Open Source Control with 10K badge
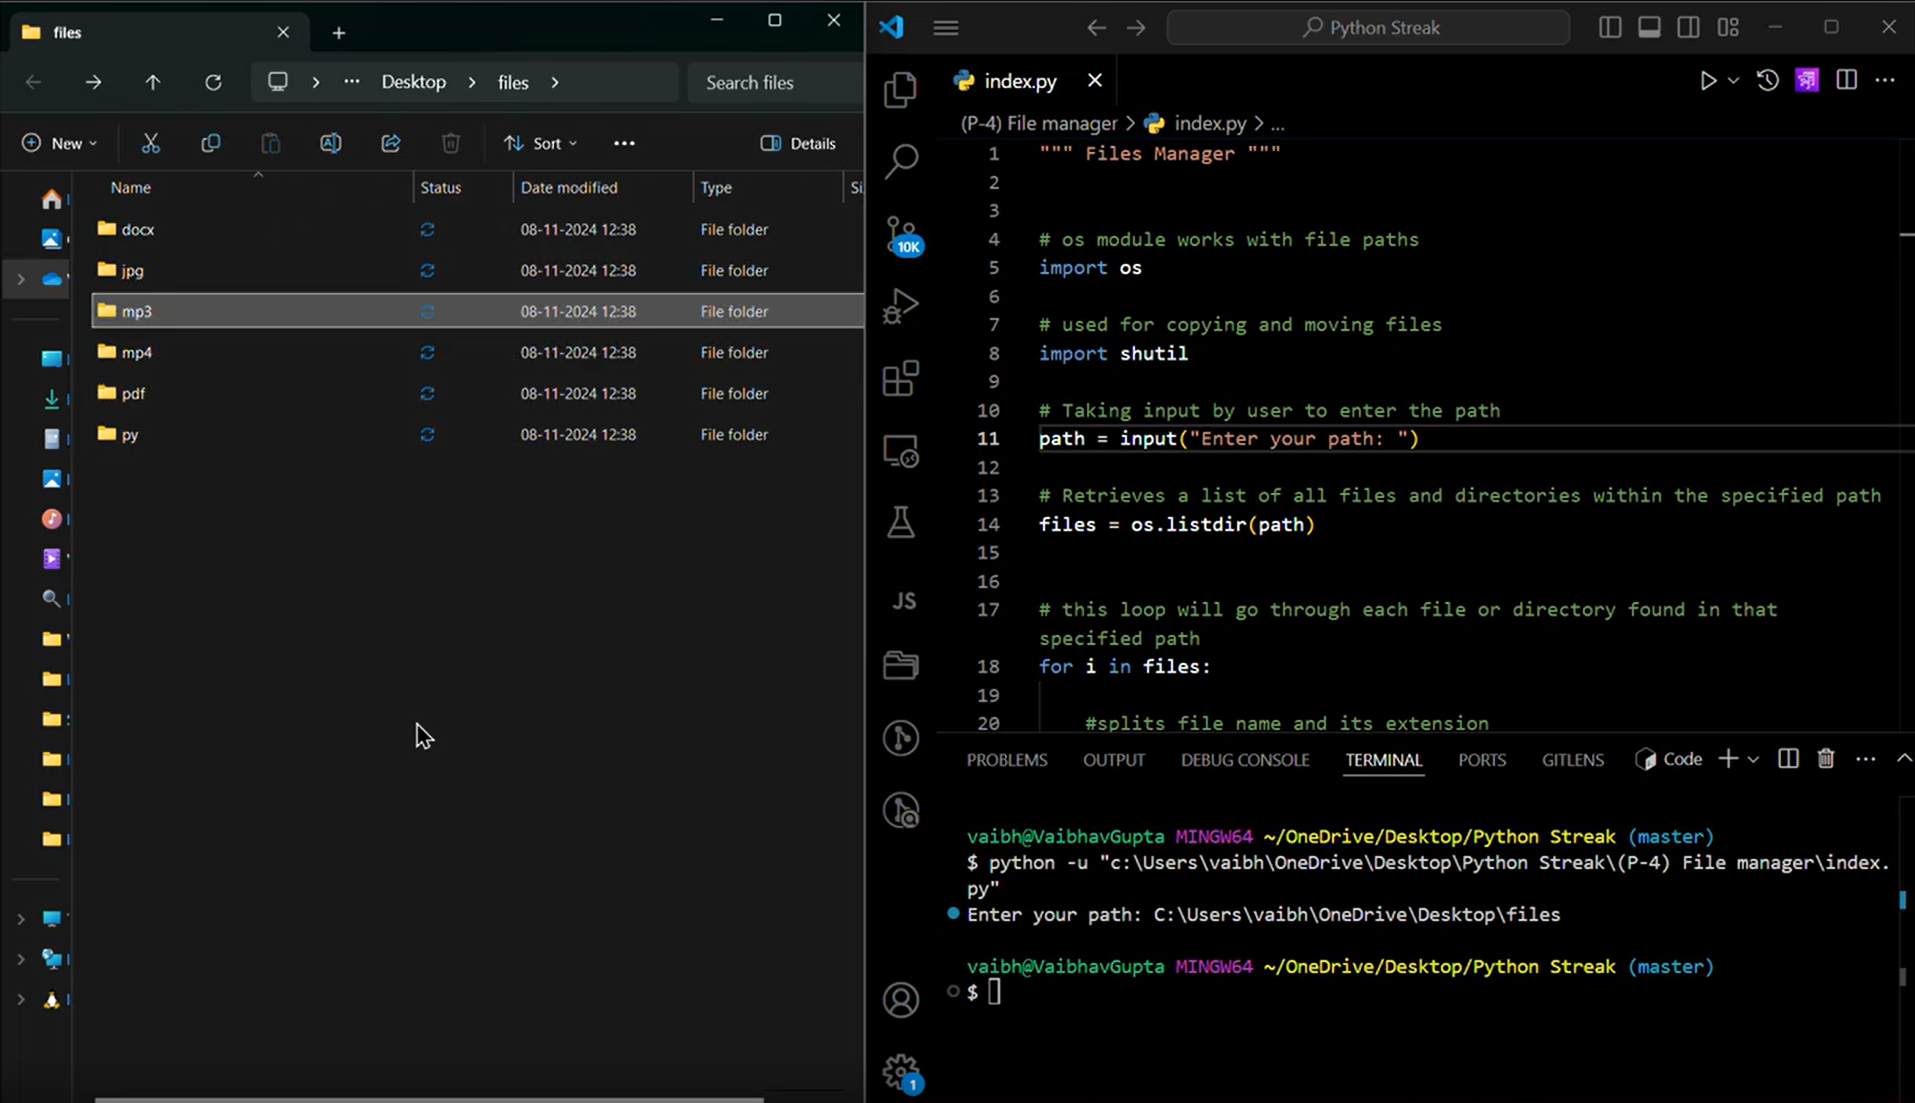The height and width of the screenshot is (1103, 1915). tap(903, 236)
